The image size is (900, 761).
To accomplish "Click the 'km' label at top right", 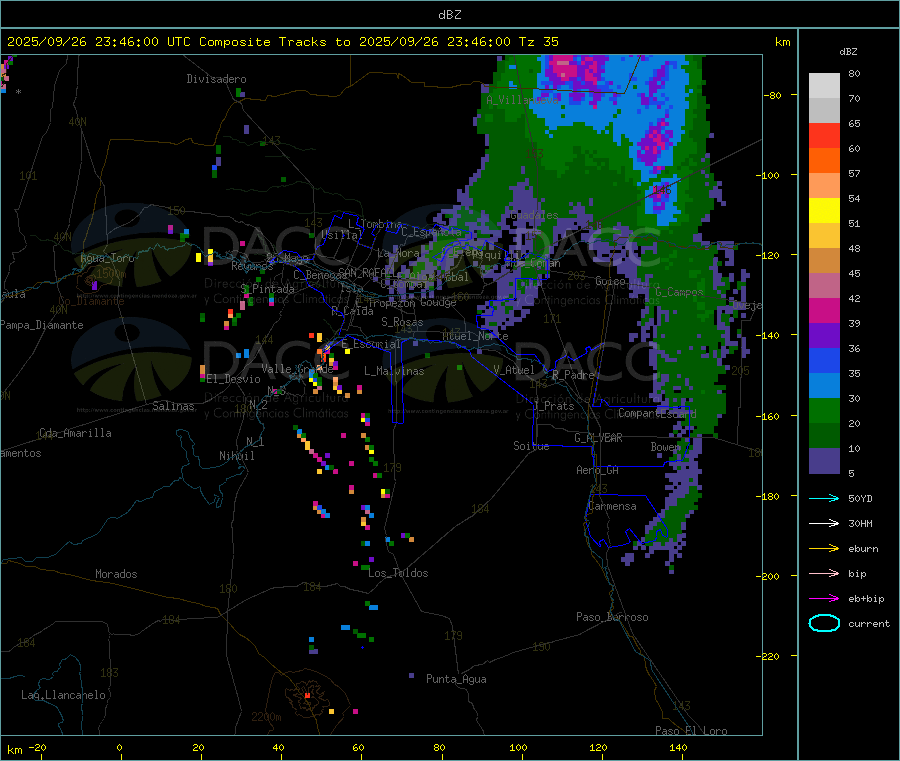I will pos(782,42).
